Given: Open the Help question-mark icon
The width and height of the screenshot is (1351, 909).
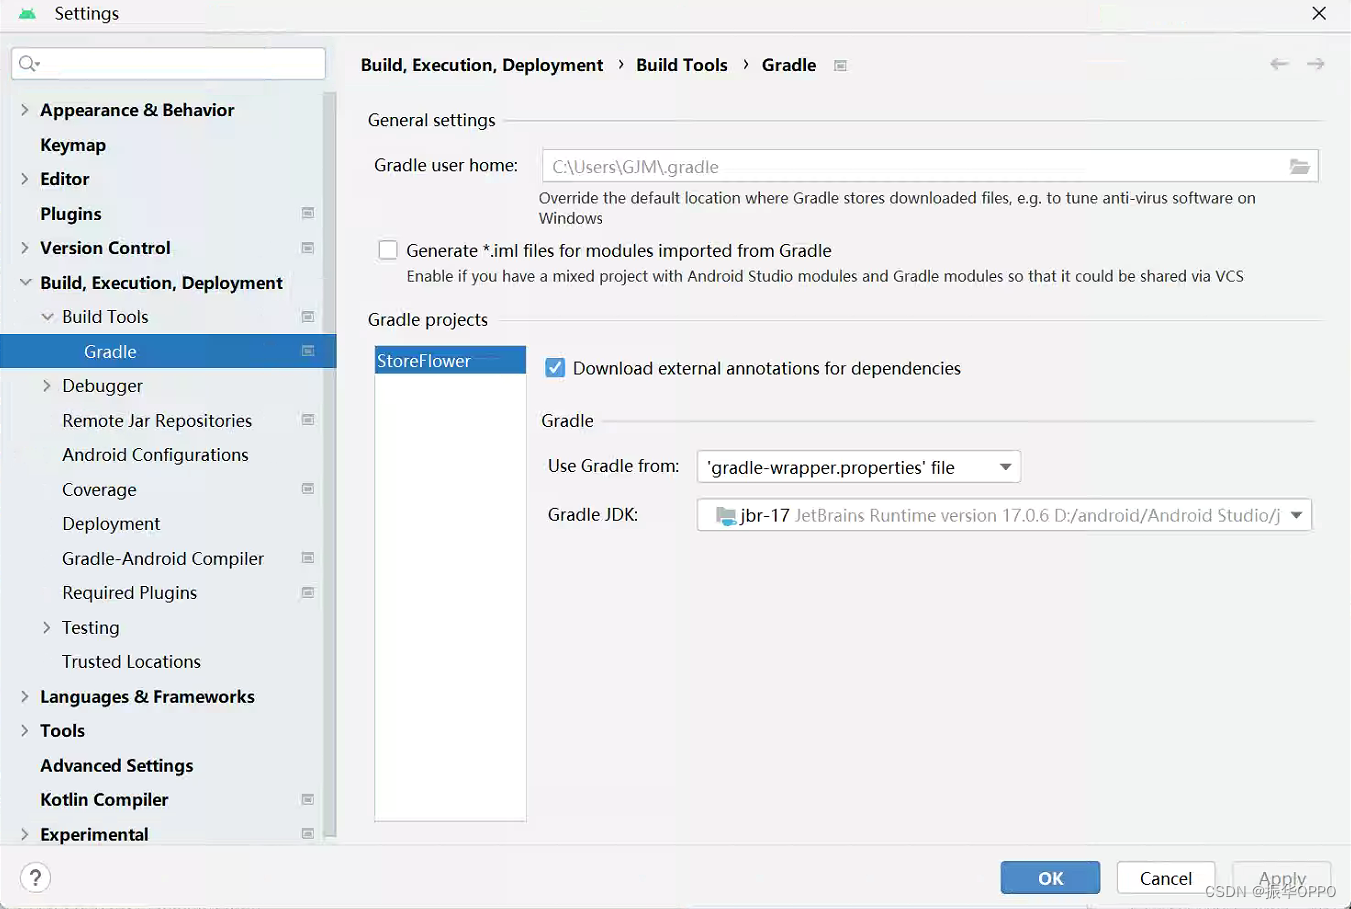Looking at the screenshot, I should point(35,877).
